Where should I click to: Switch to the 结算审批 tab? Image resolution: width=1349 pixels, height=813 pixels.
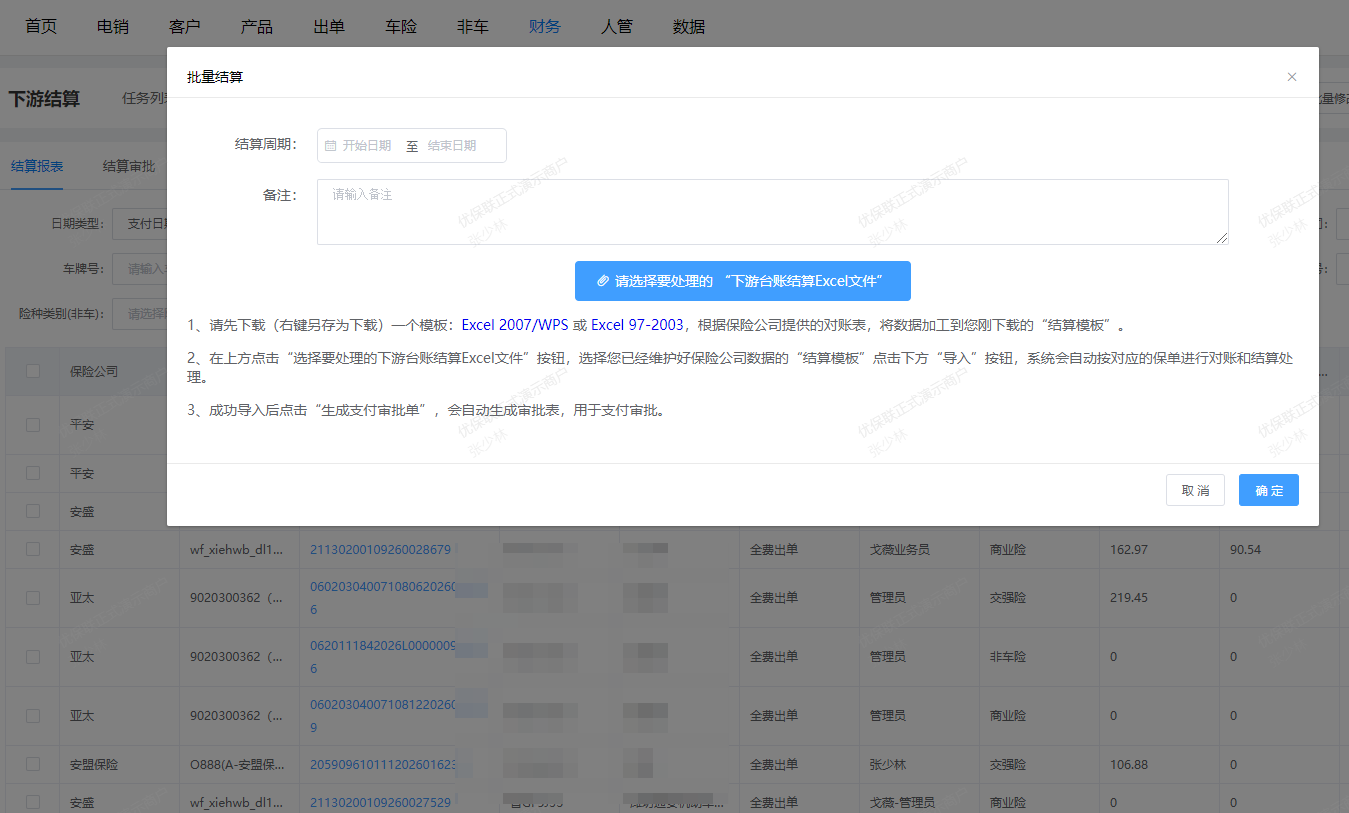(x=129, y=166)
